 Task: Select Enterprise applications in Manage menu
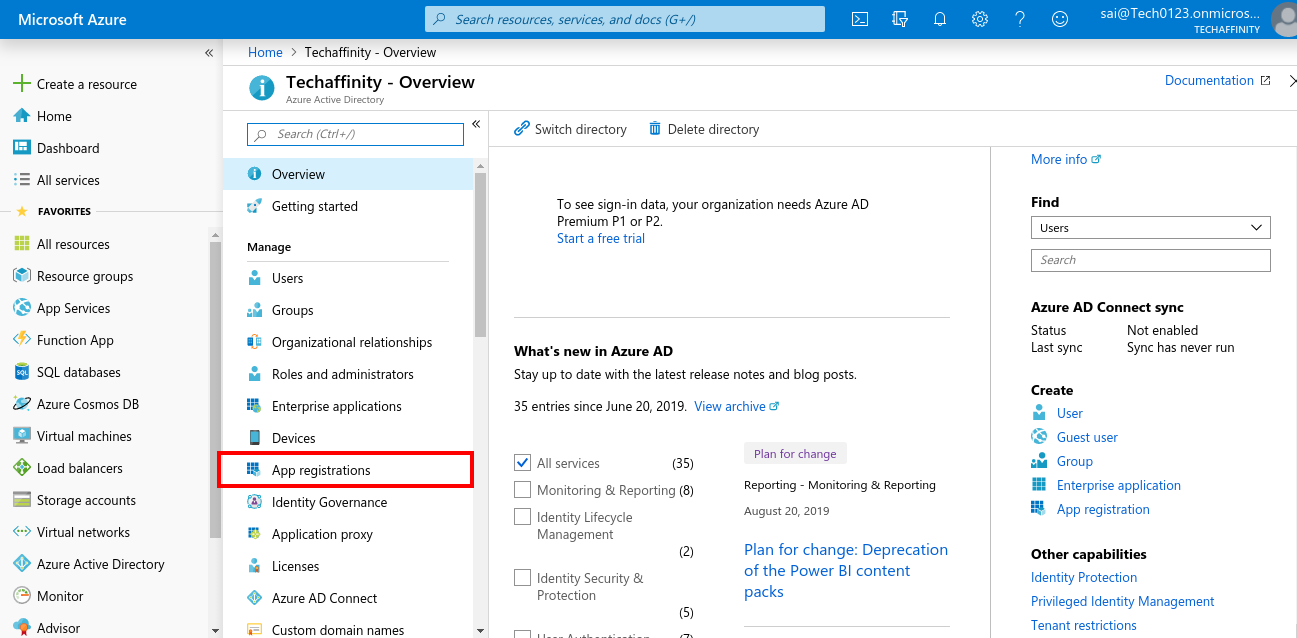(x=336, y=406)
